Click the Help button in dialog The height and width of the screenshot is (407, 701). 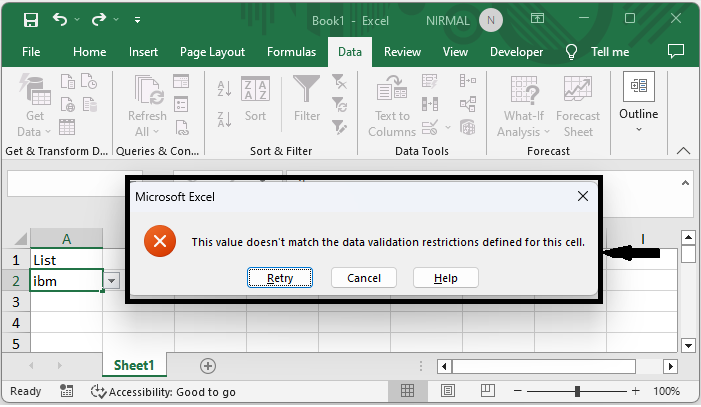(446, 278)
